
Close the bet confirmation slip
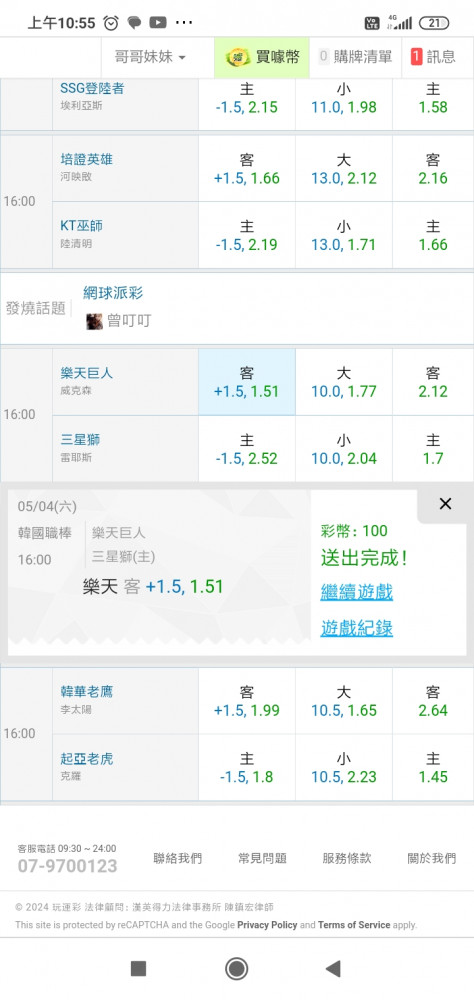click(x=445, y=504)
